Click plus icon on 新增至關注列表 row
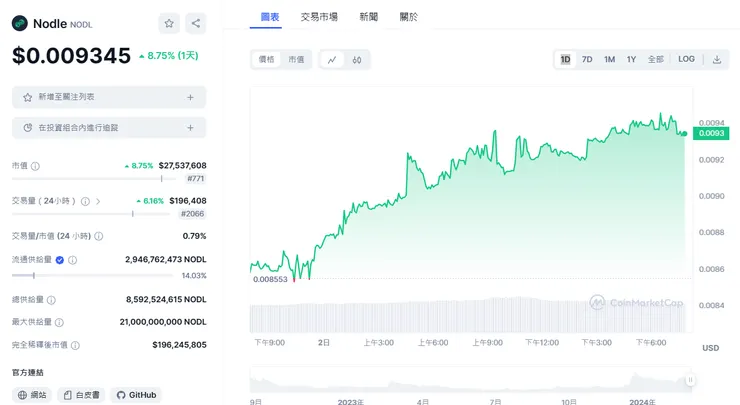Image resolution: width=740 pixels, height=405 pixels. tap(190, 97)
